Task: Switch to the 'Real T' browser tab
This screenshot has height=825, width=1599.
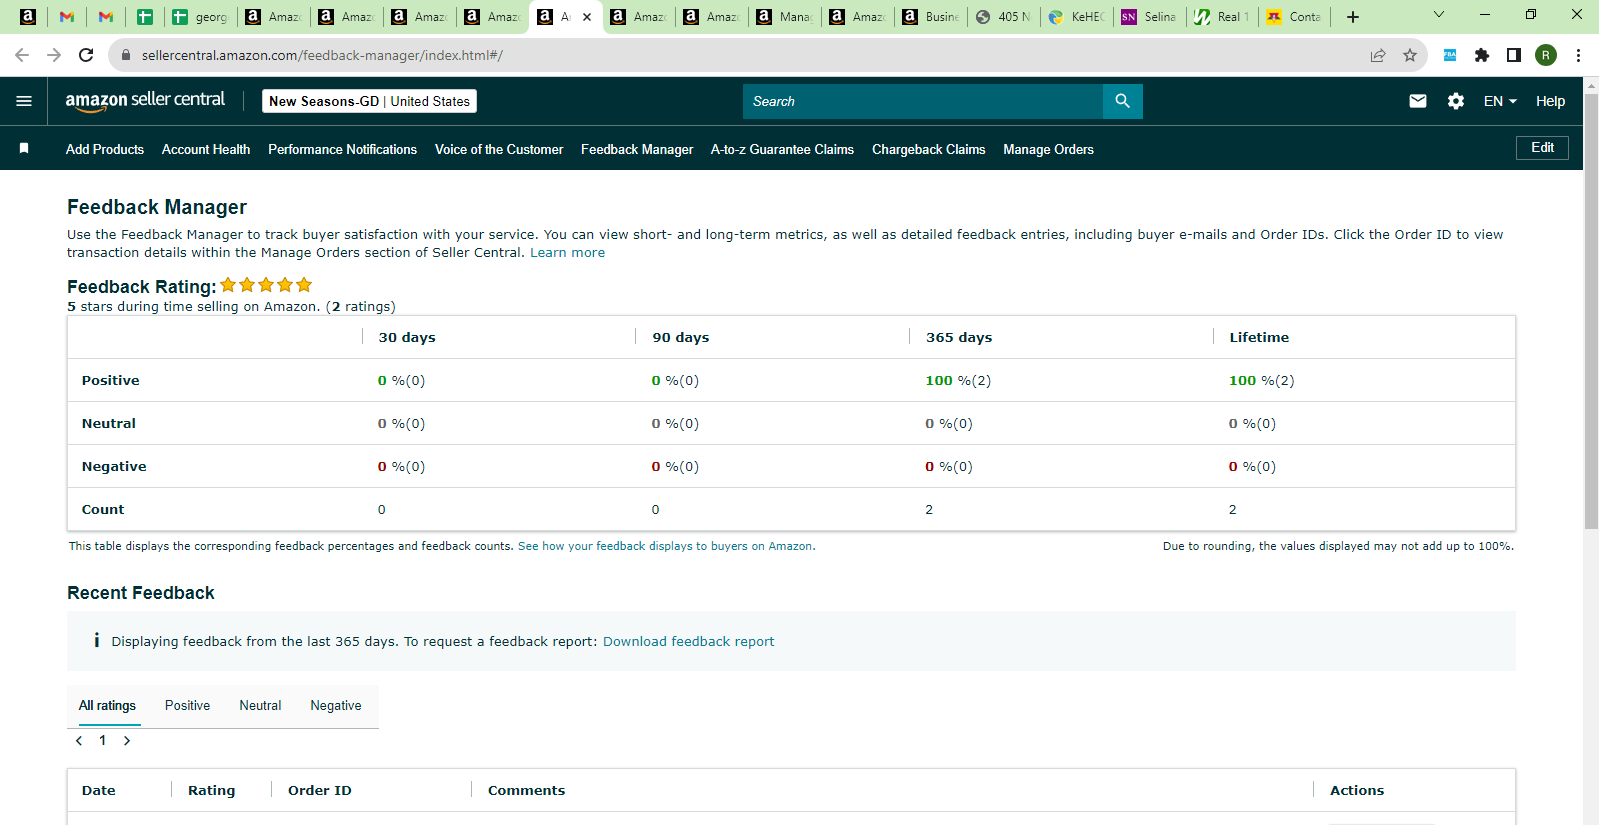Action: pos(1223,17)
